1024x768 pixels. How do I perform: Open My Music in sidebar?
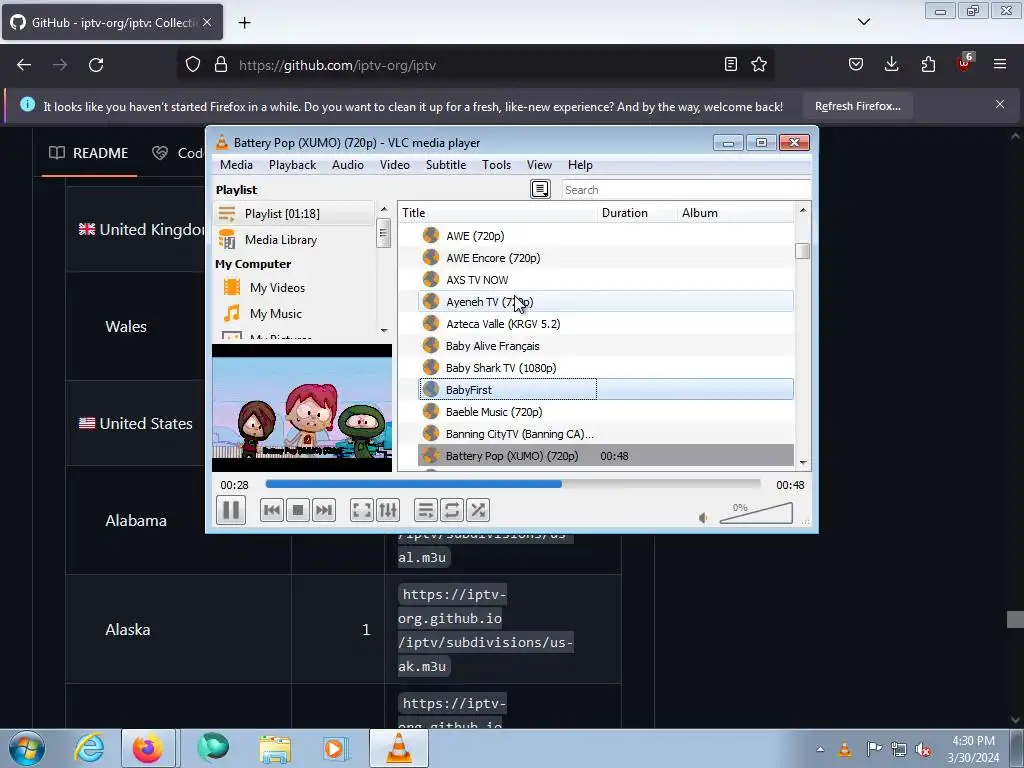276,313
